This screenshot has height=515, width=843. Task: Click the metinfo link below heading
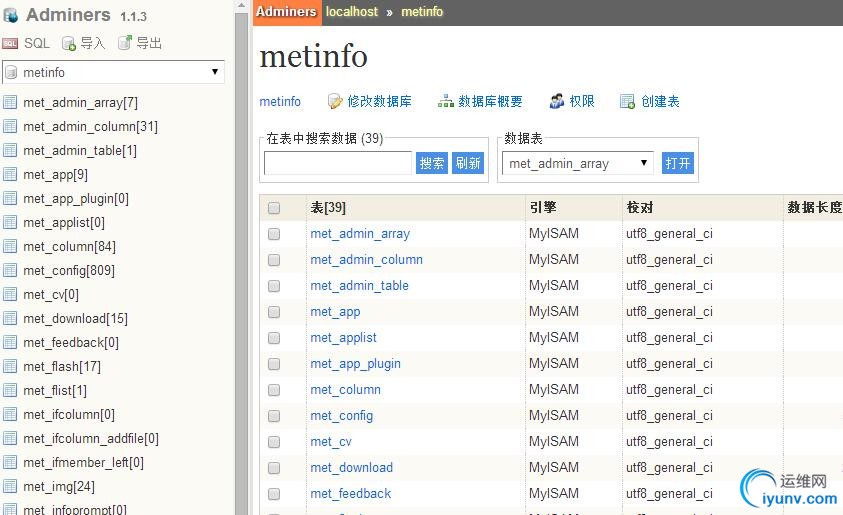click(280, 101)
